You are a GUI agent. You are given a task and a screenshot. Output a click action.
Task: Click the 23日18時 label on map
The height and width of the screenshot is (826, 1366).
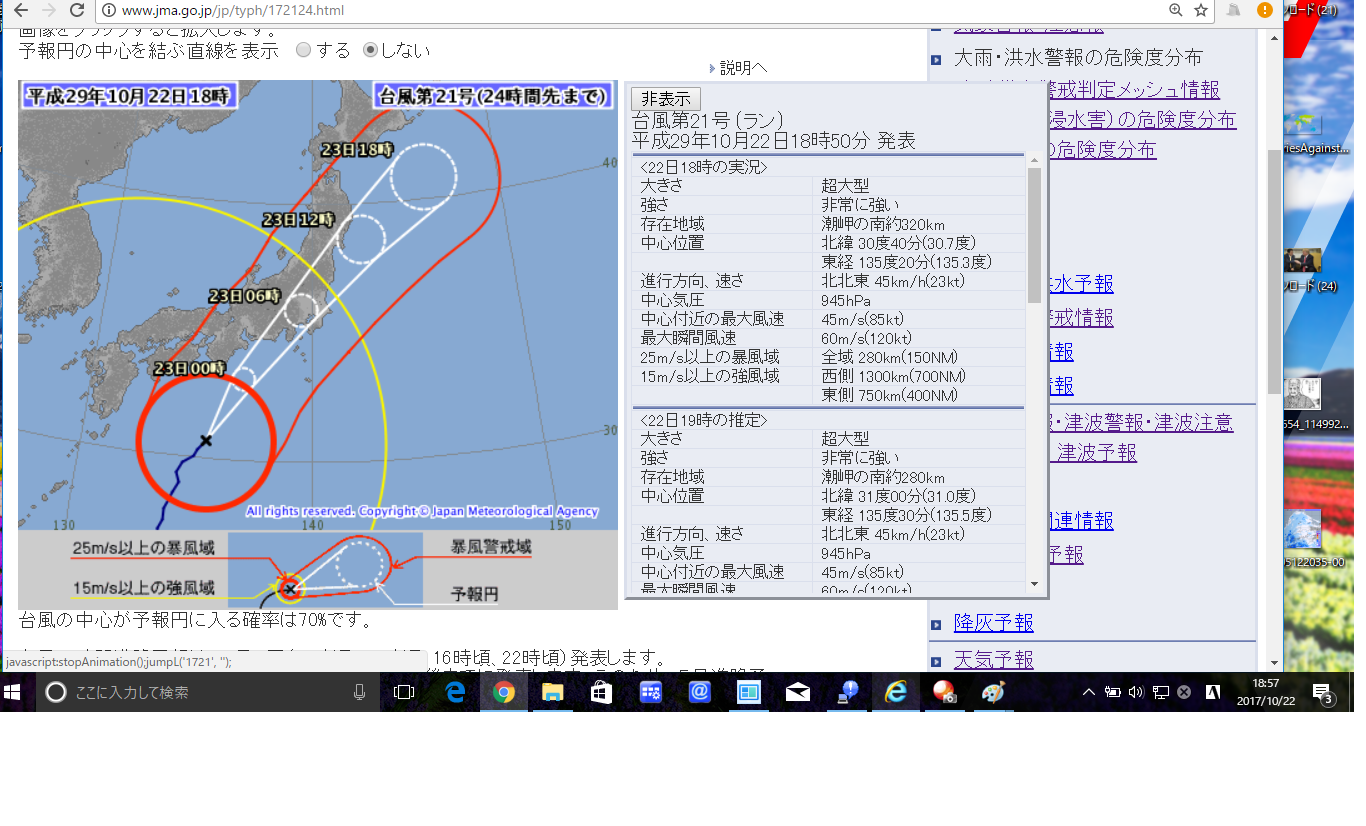pyautogui.click(x=359, y=149)
